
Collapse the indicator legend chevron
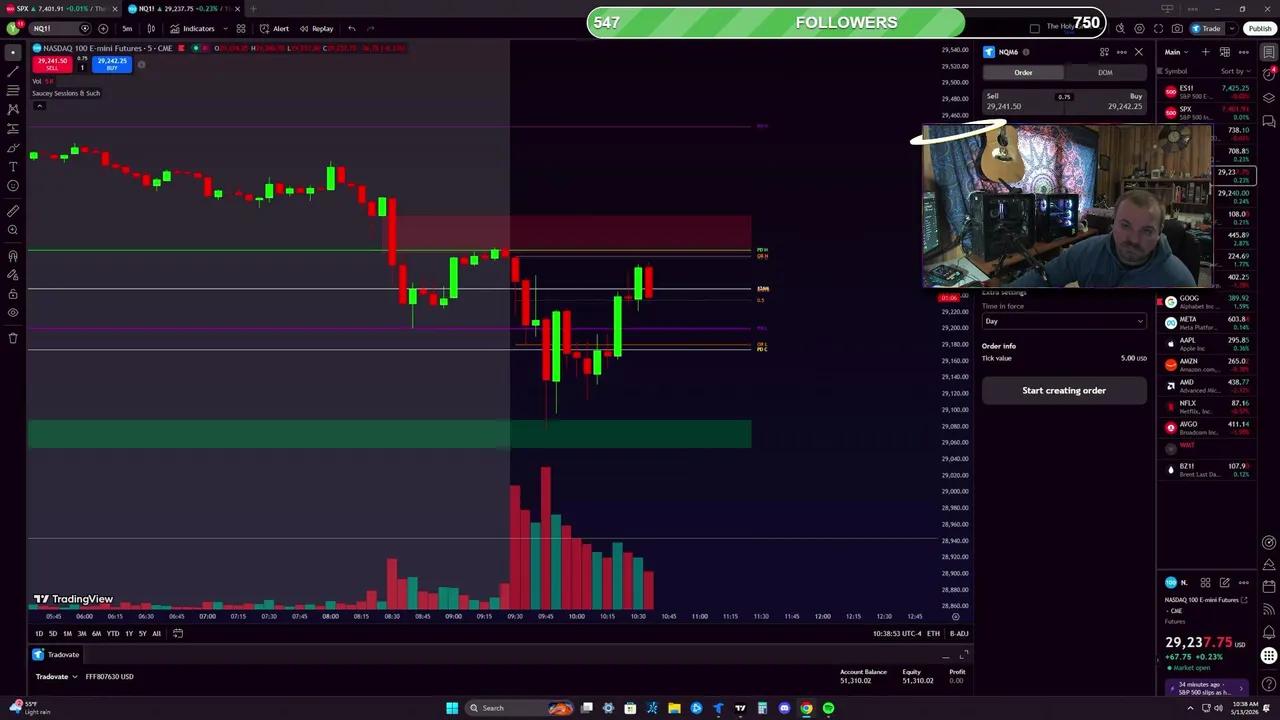pos(39,105)
